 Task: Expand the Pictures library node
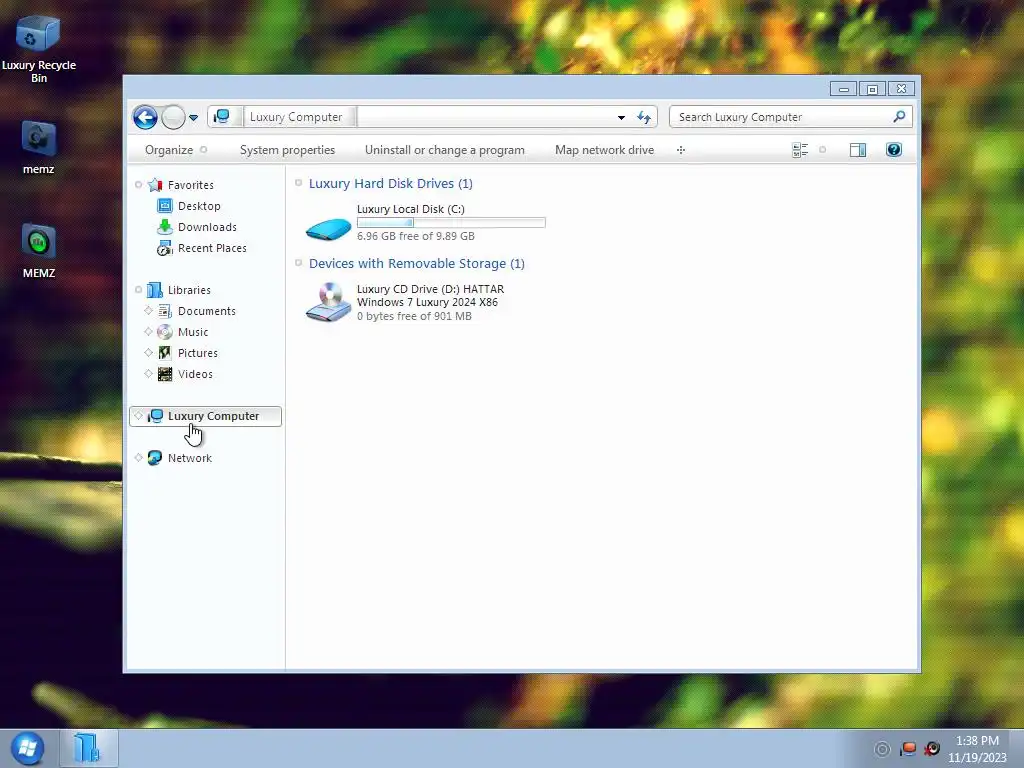pyautogui.click(x=148, y=353)
